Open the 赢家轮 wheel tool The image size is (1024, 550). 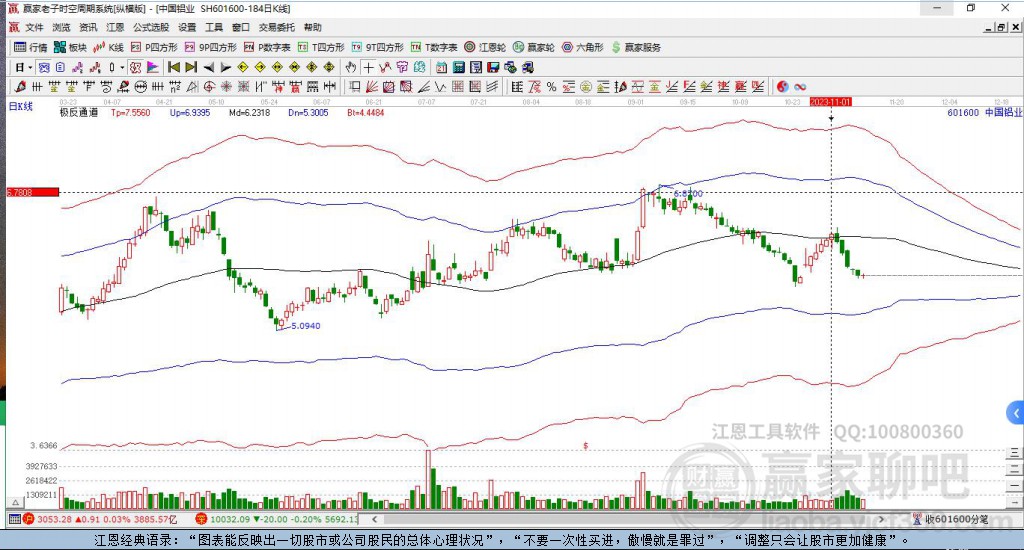tap(534, 47)
